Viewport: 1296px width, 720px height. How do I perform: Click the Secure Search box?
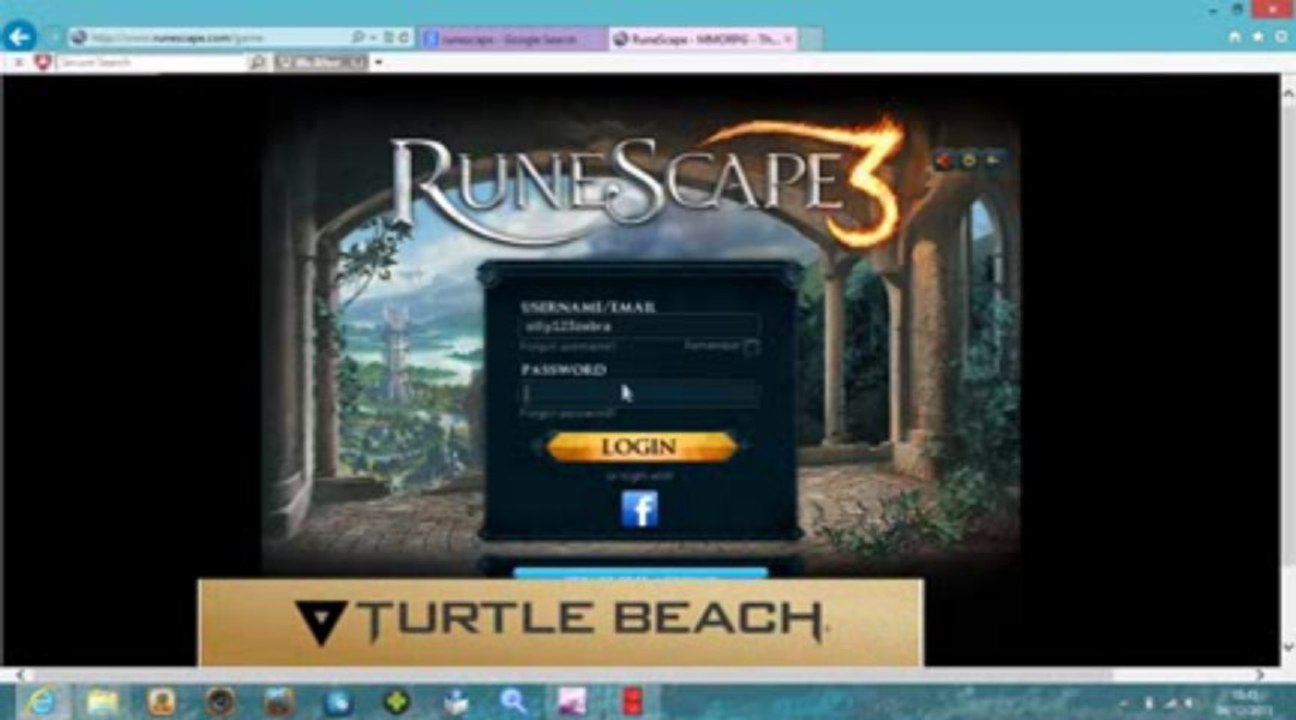pos(150,62)
